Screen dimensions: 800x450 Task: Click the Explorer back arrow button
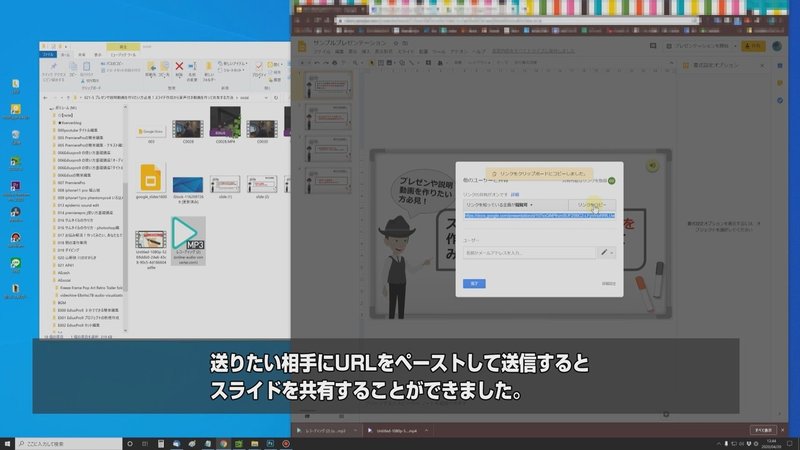[45, 97]
